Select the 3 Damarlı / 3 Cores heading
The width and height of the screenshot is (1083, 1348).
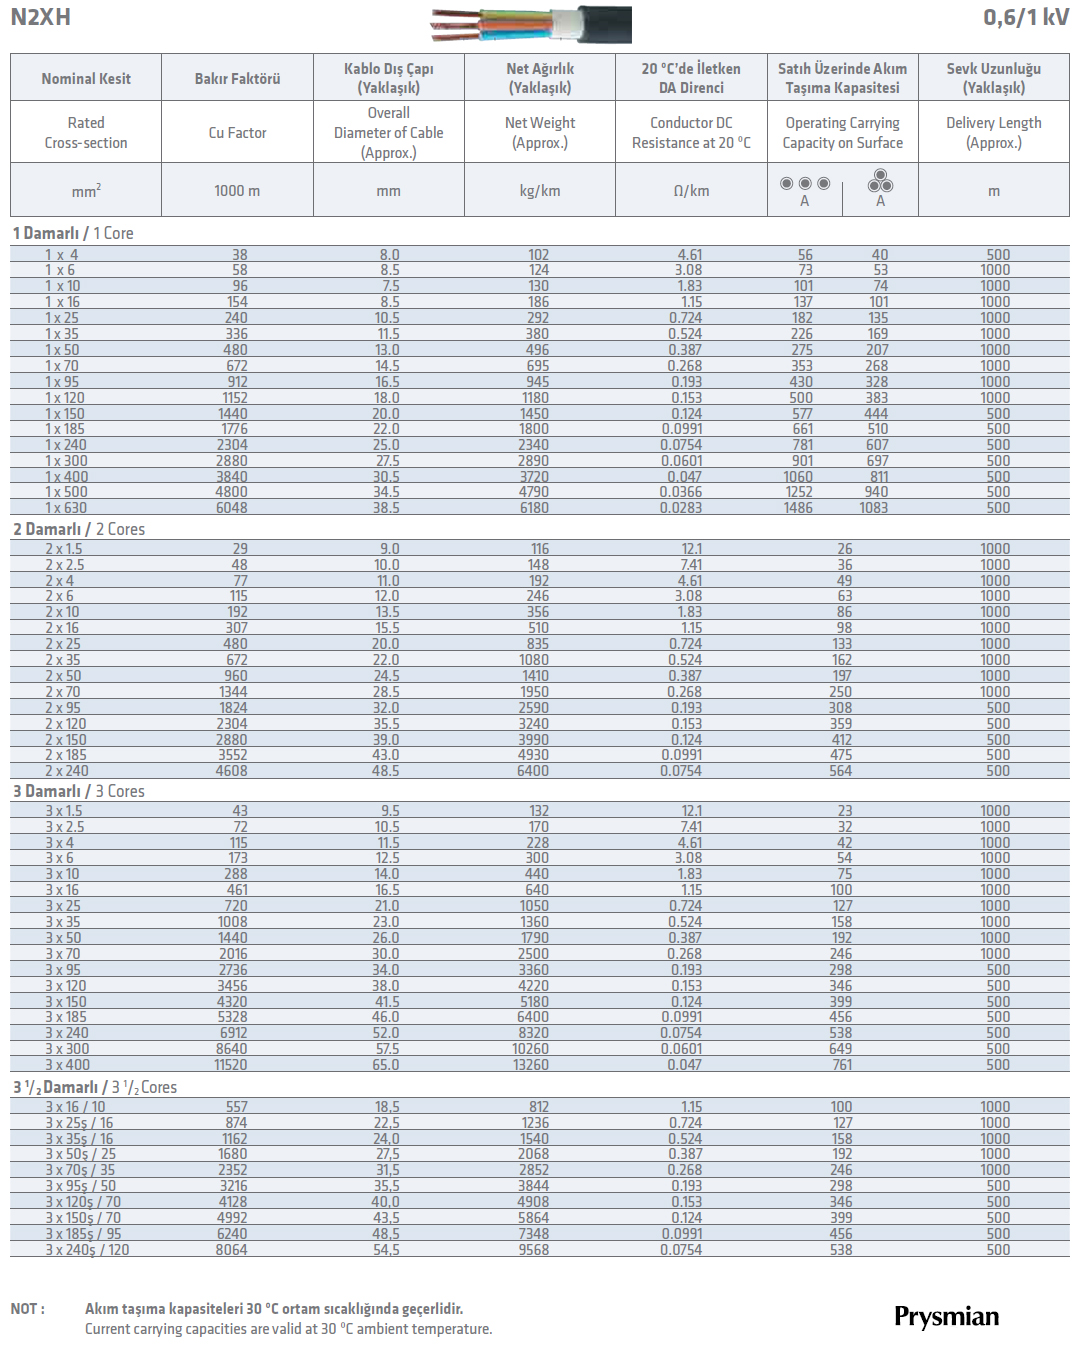pyautogui.click(x=79, y=791)
